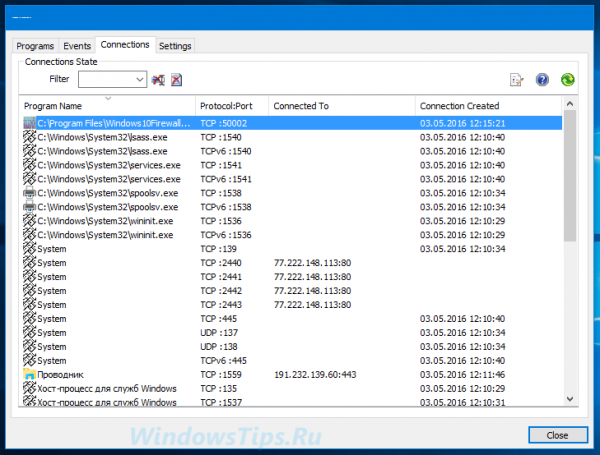Switch to the Events tab

tap(77, 46)
